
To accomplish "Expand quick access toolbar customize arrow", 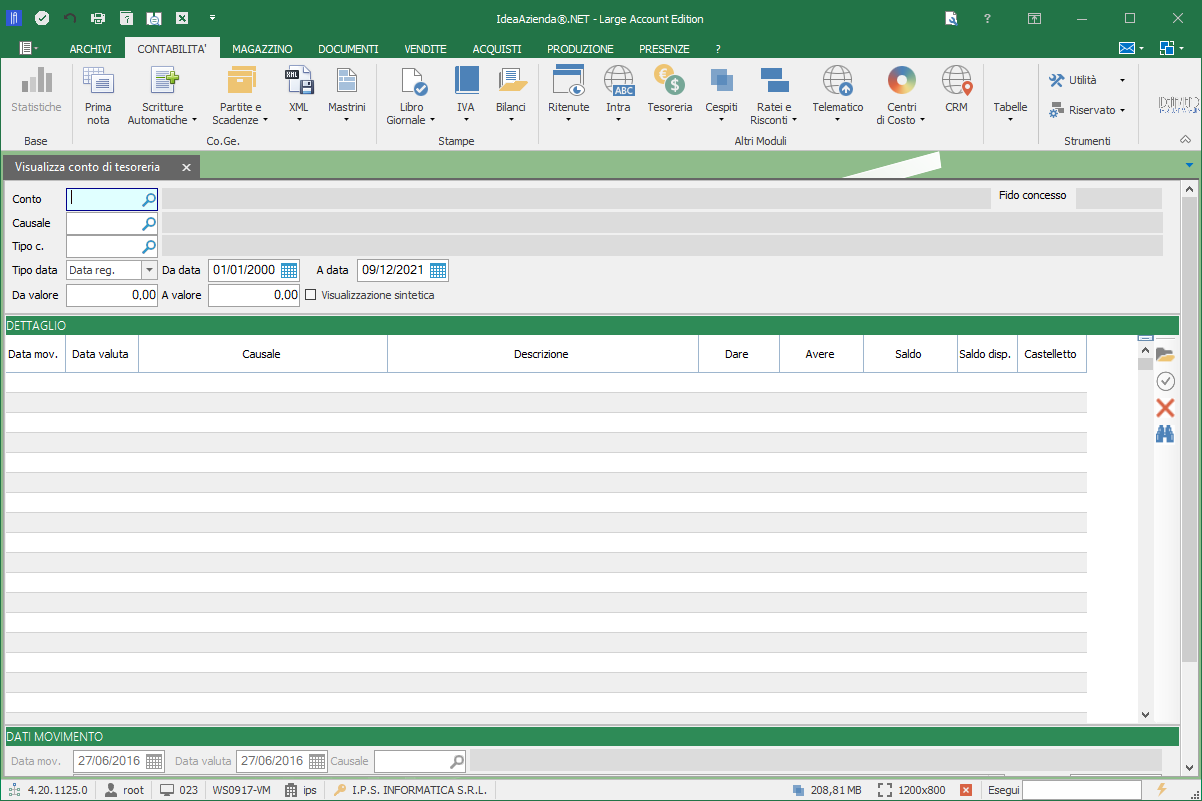I will pyautogui.click(x=212, y=18).
